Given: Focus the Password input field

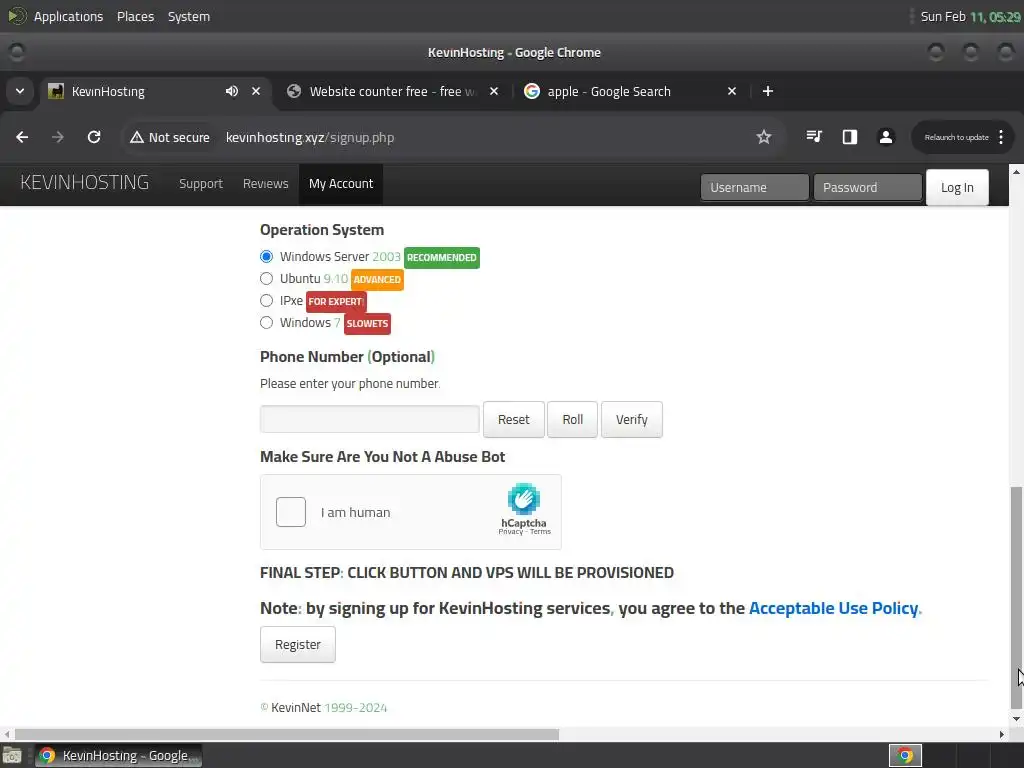Looking at the screenshot, I should pos(867,187).
